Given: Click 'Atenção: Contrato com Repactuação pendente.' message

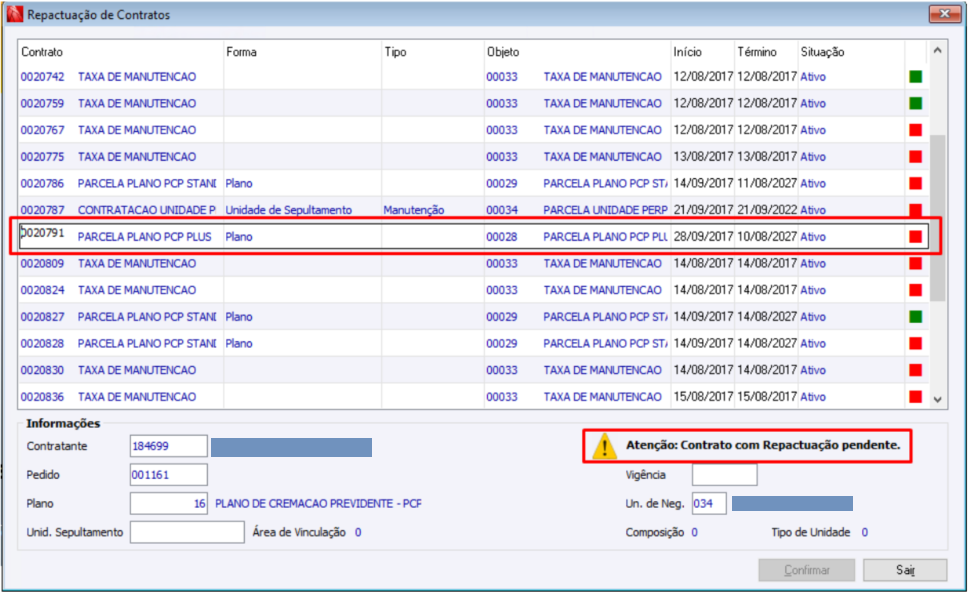Looking at the screenshot, I should [x=763, y=445].
